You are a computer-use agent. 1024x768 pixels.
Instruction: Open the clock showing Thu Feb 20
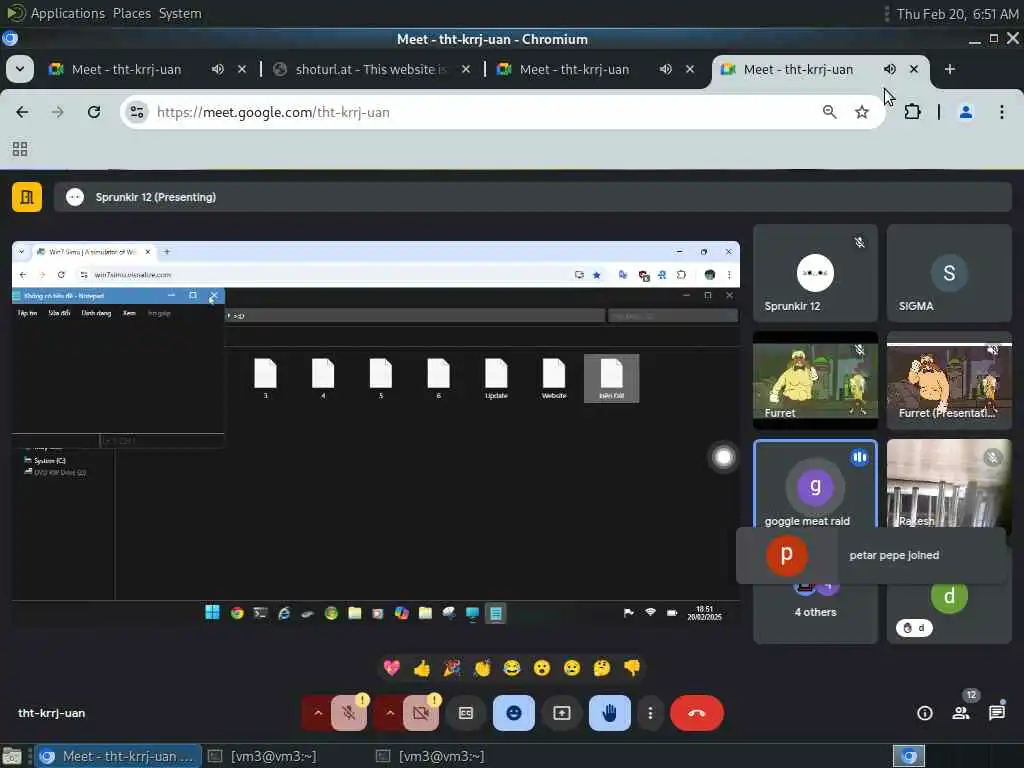(957, 14)
